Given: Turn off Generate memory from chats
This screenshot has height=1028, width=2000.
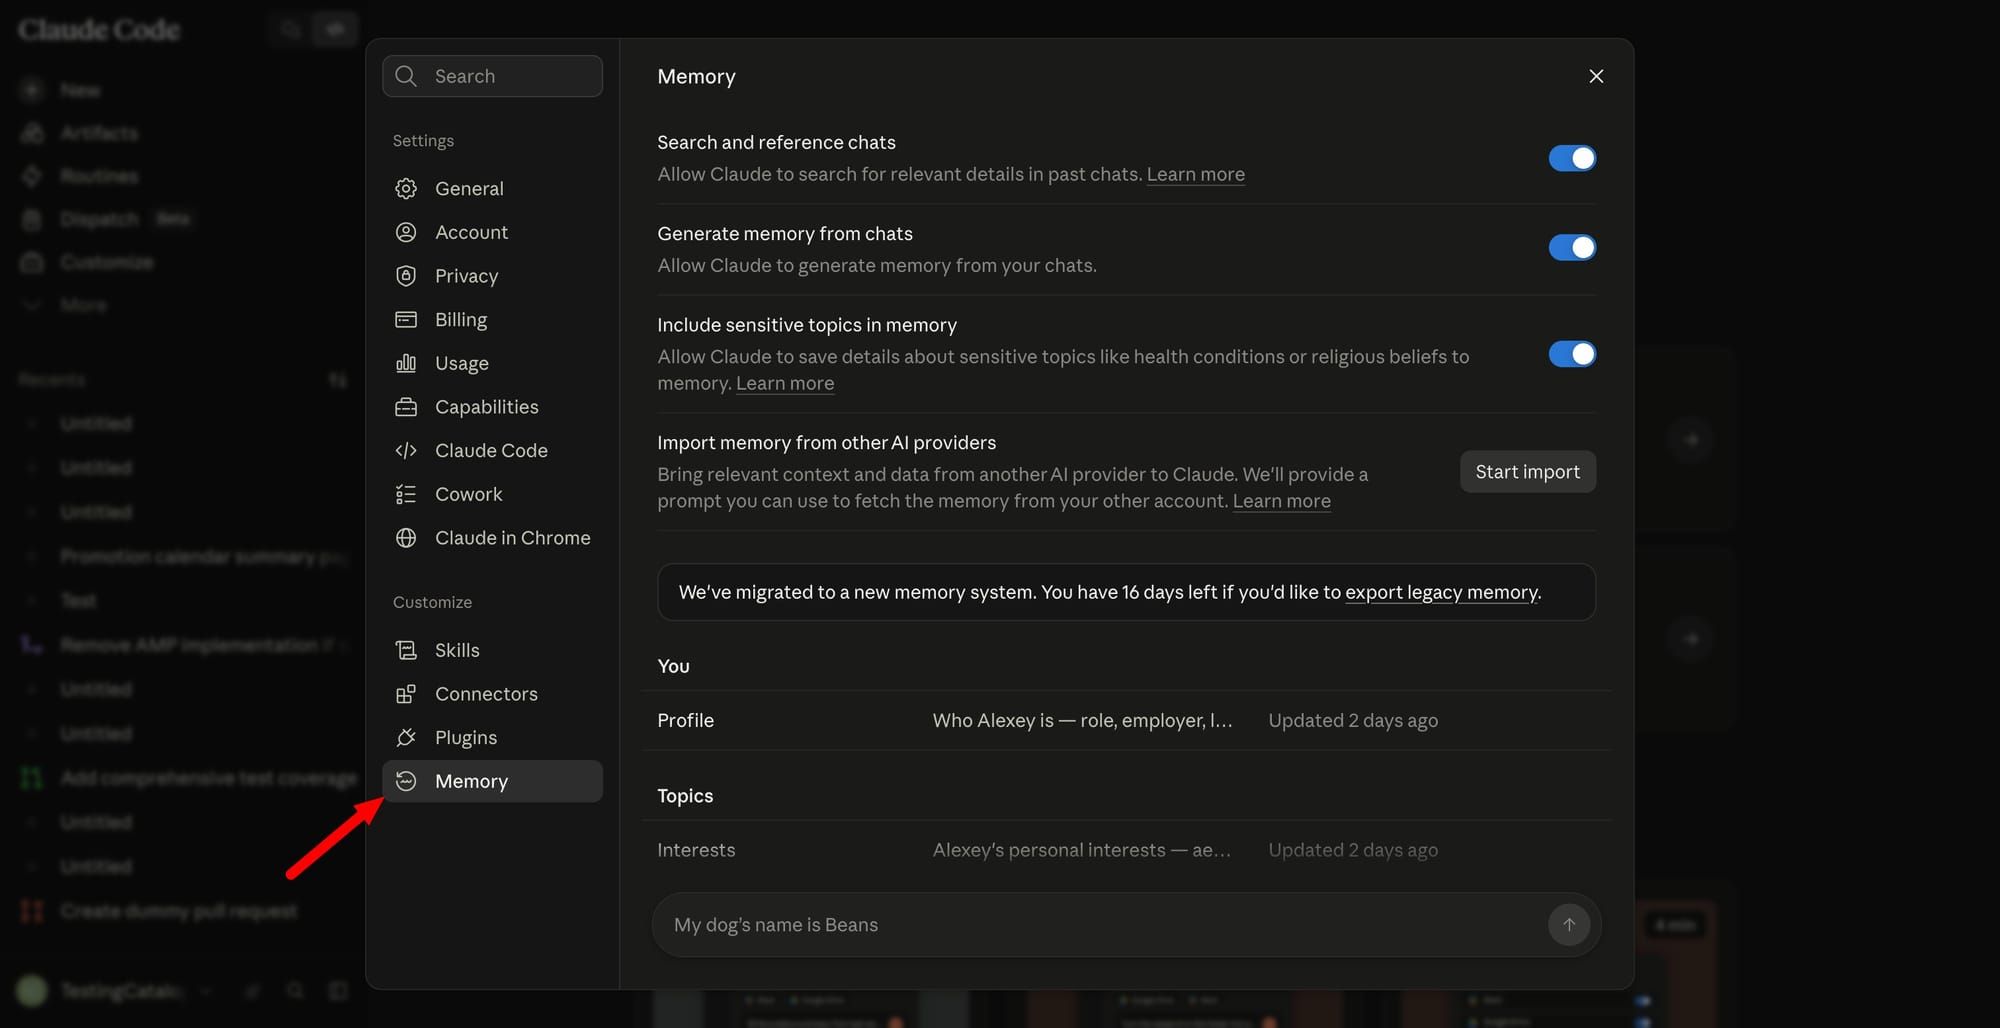Looking at the screenshot, I should pos(1572,247).
